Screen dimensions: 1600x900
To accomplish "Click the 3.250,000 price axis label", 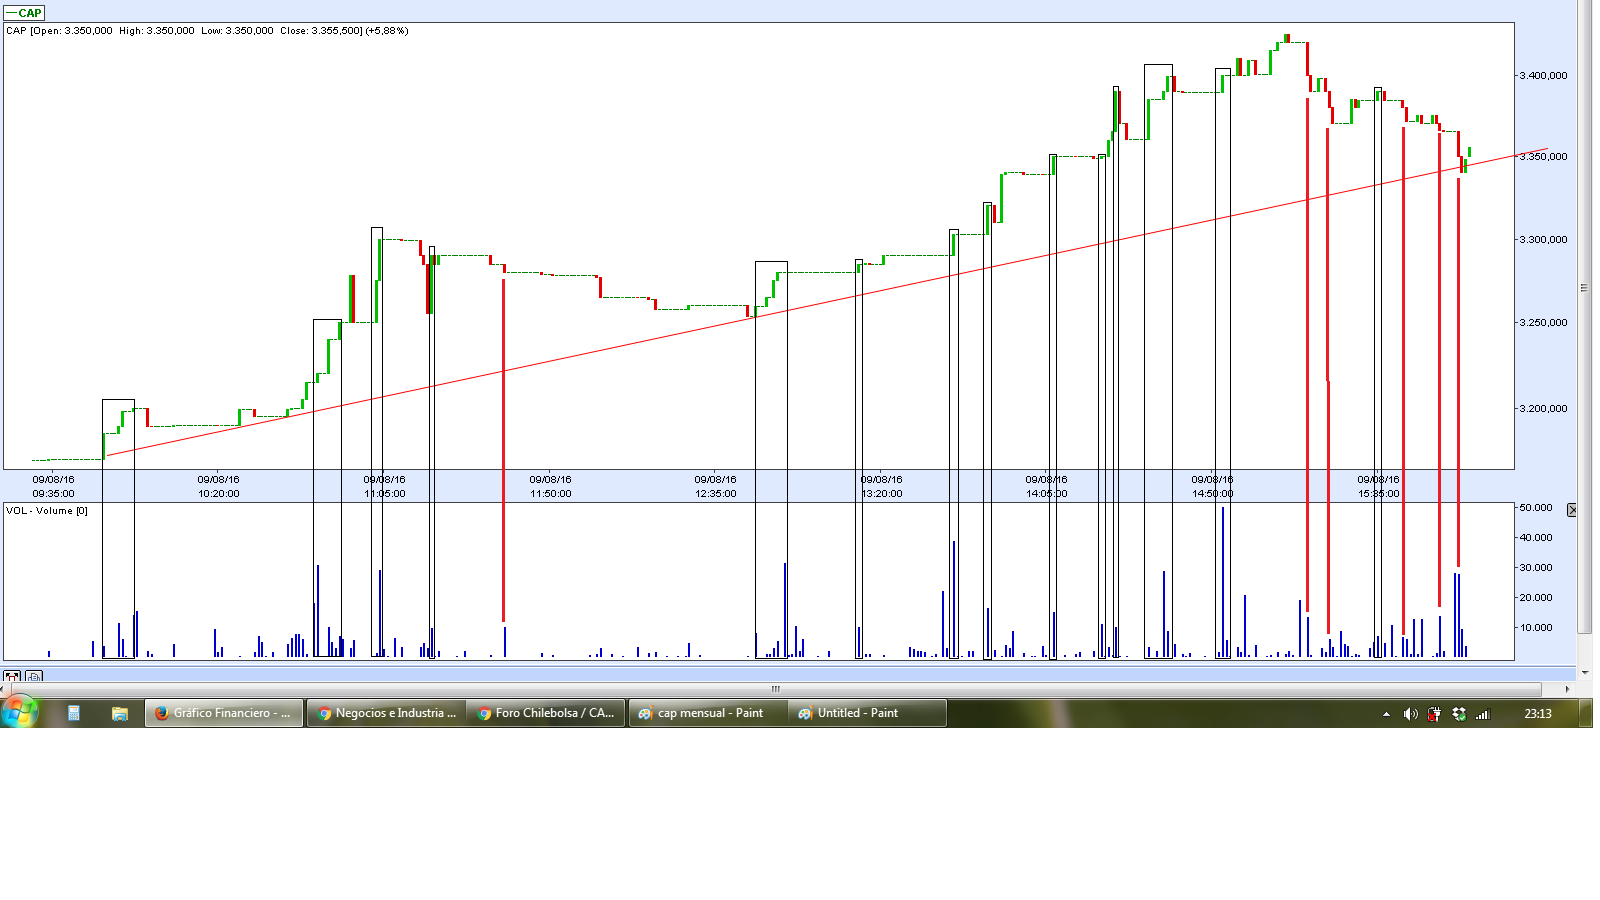I will (1543, 323).
